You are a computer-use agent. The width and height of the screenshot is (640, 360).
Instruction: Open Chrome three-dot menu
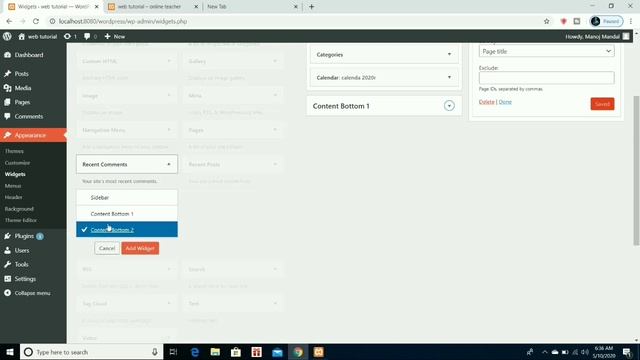point(631,21)
